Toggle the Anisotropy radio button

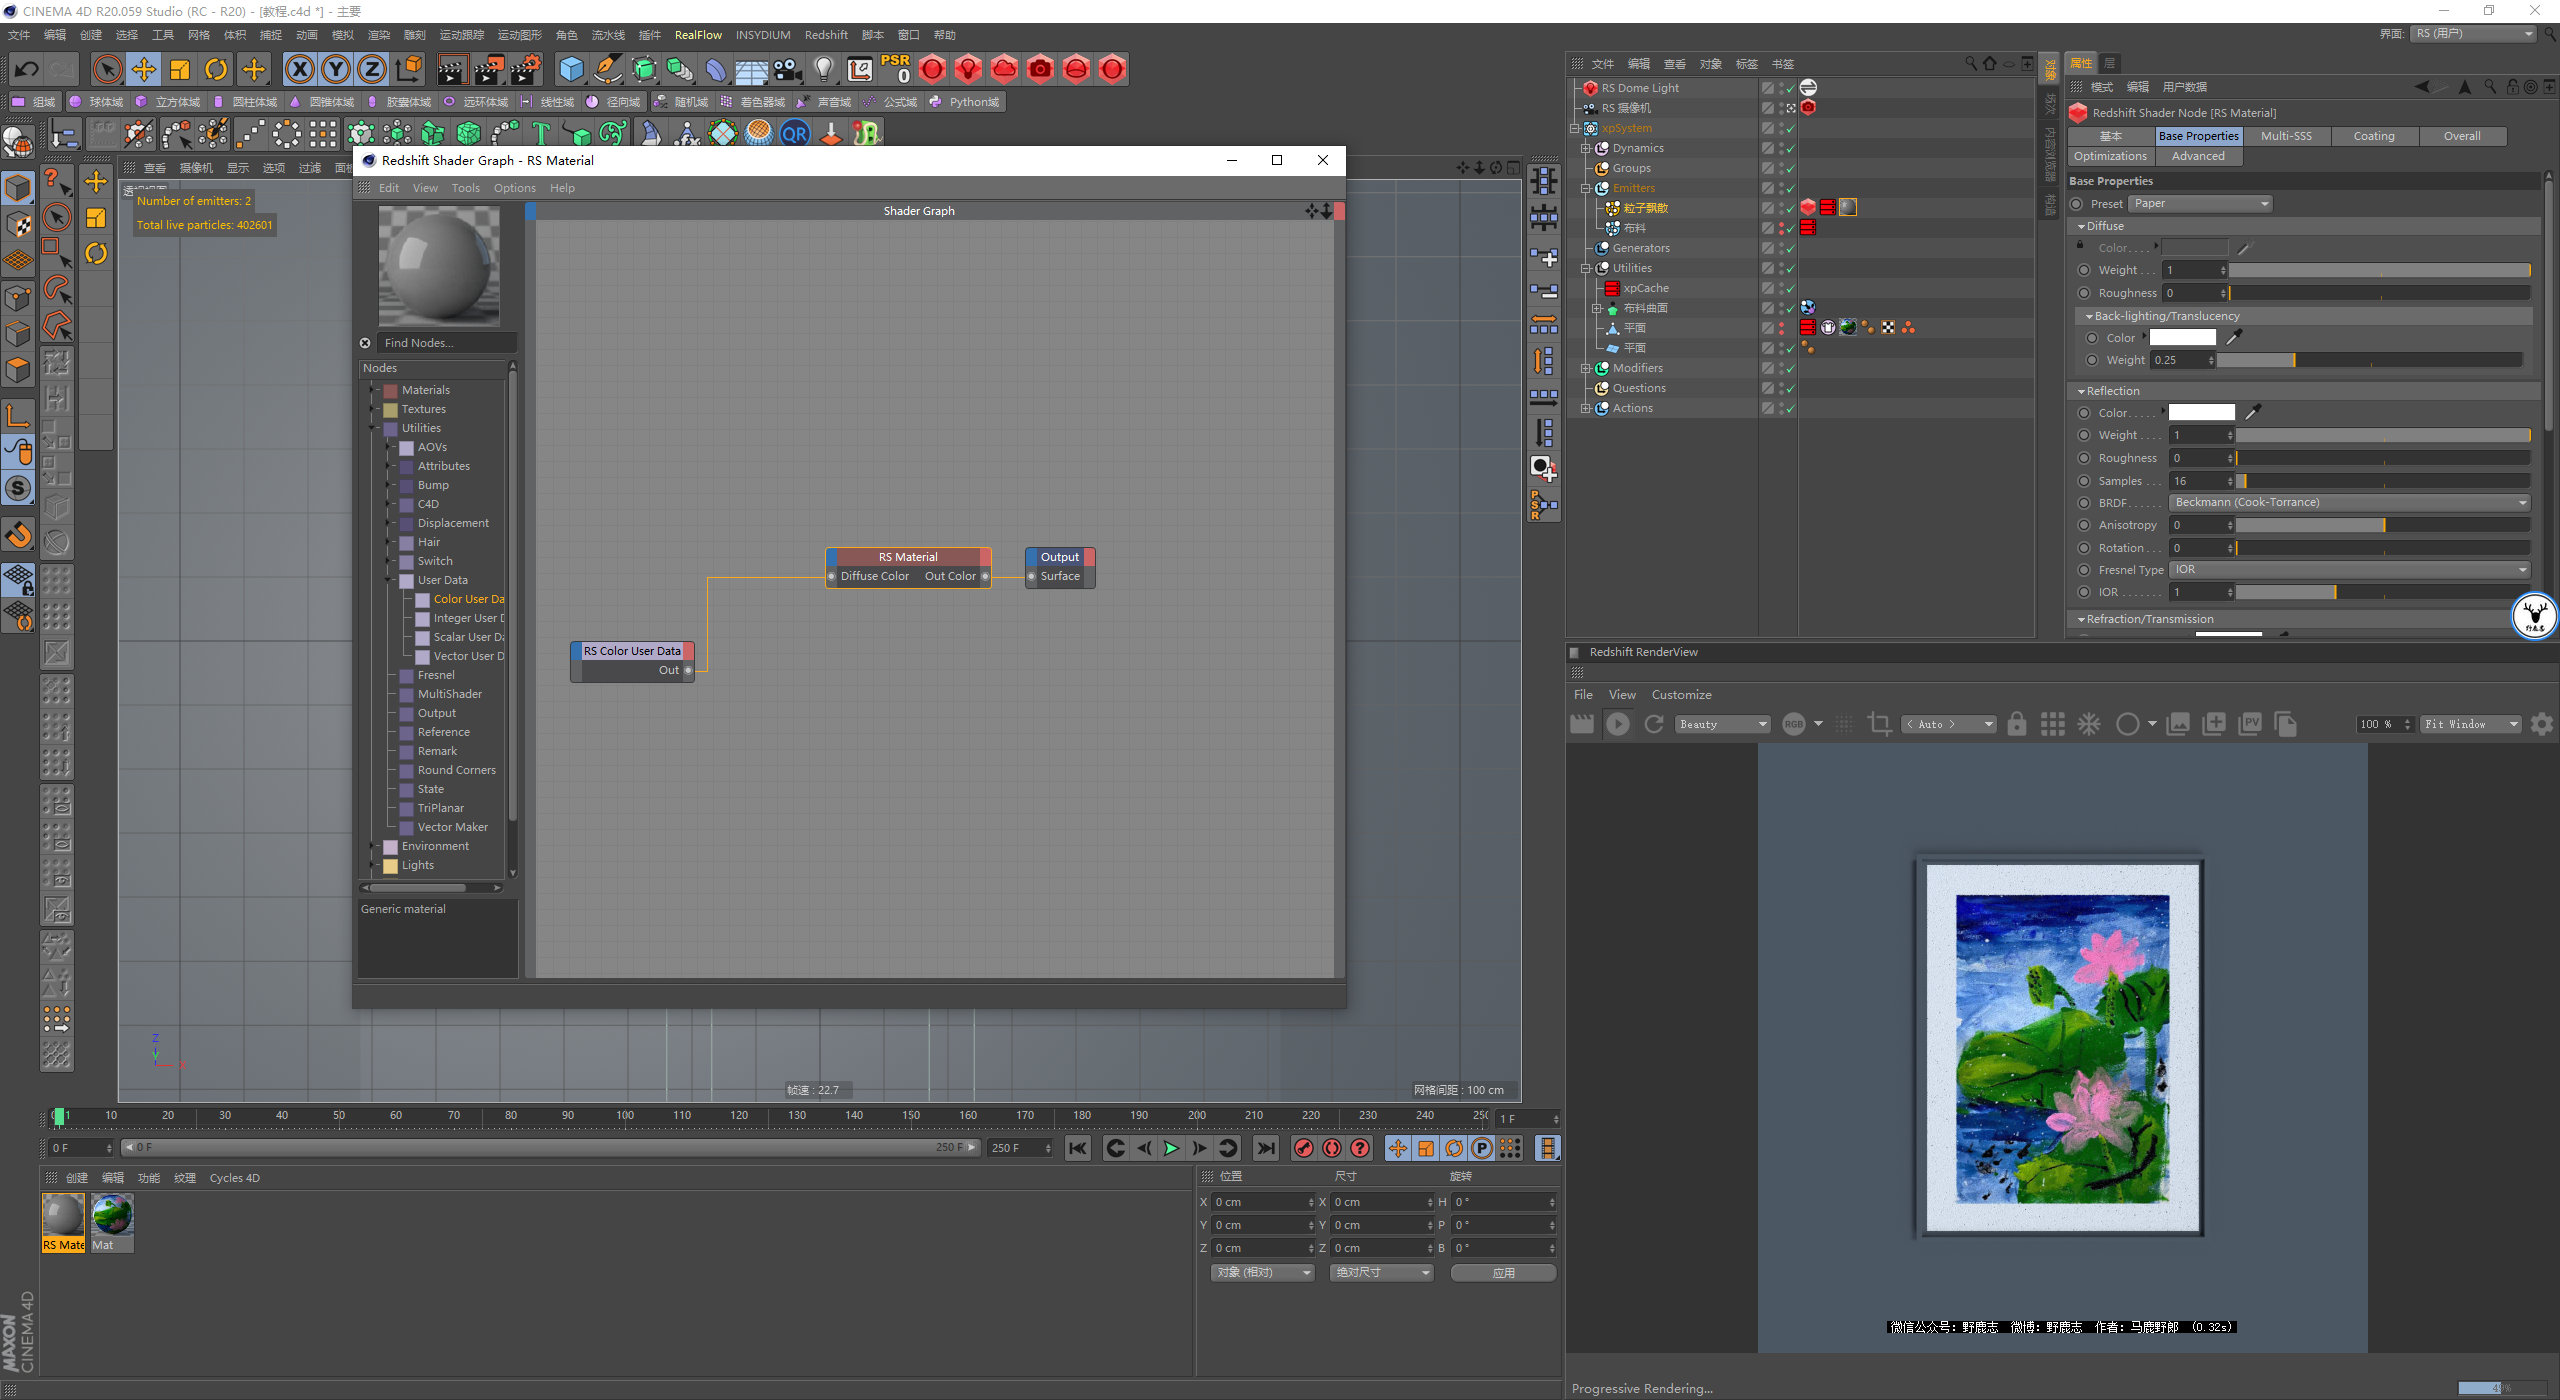point(2084,525)
